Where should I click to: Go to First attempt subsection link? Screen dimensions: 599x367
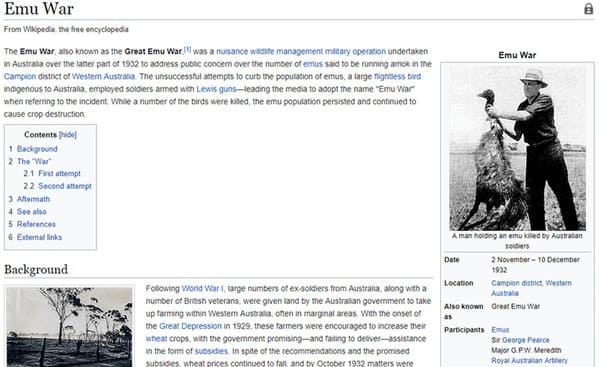pos(59,174)
